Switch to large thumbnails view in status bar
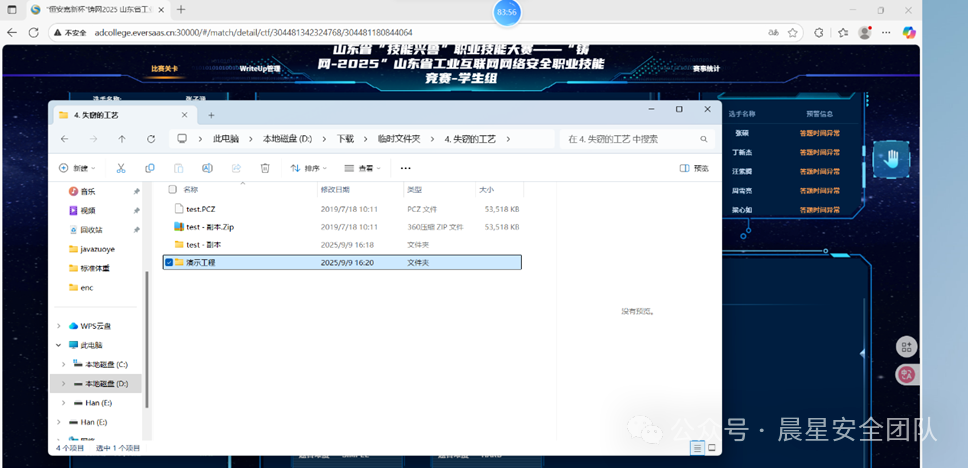The height and width of the screenshot is (468, 968). 711,448
